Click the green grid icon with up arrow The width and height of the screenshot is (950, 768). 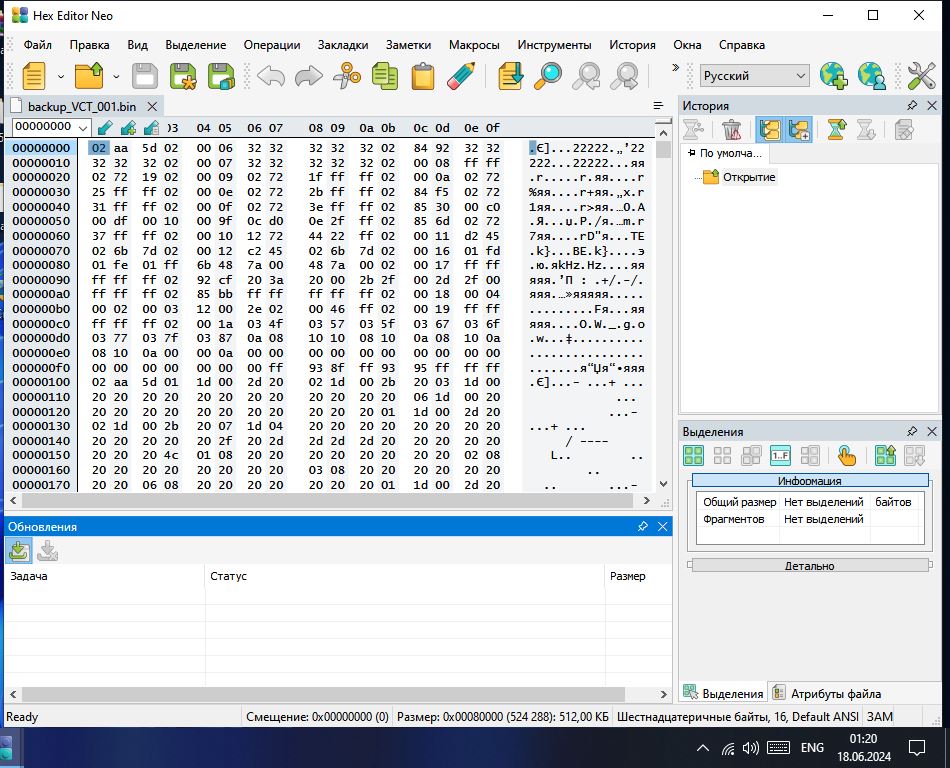(885, 455)
